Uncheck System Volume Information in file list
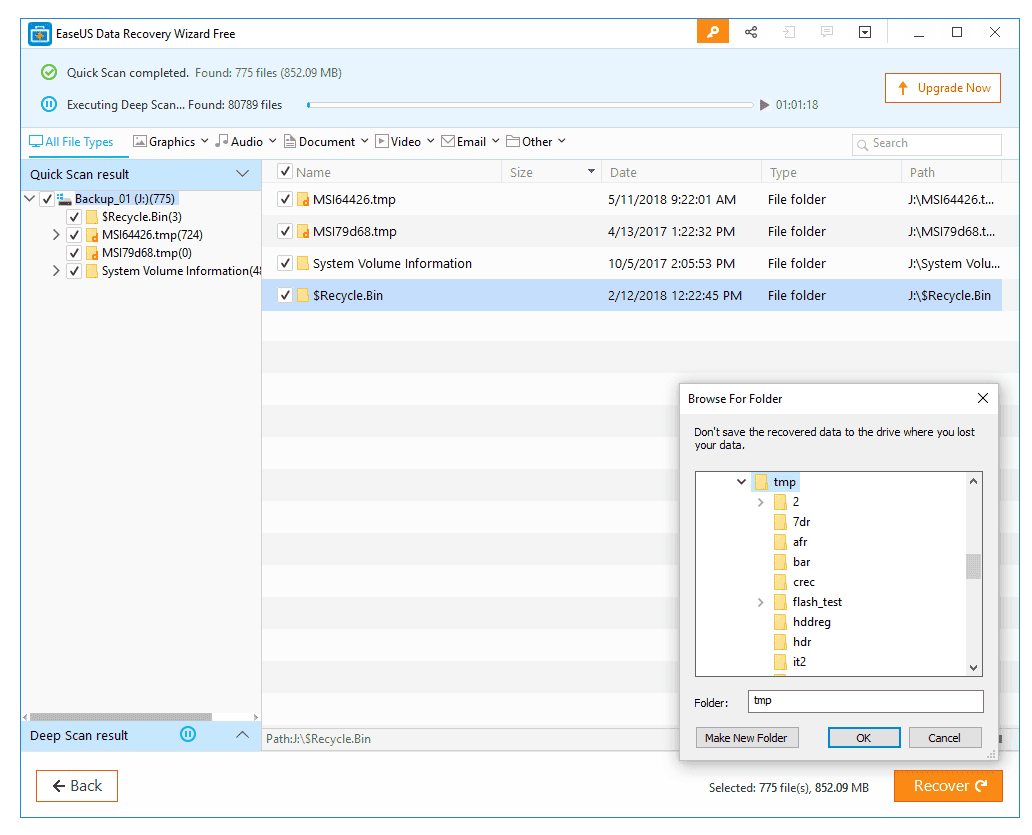 [285, 263]
